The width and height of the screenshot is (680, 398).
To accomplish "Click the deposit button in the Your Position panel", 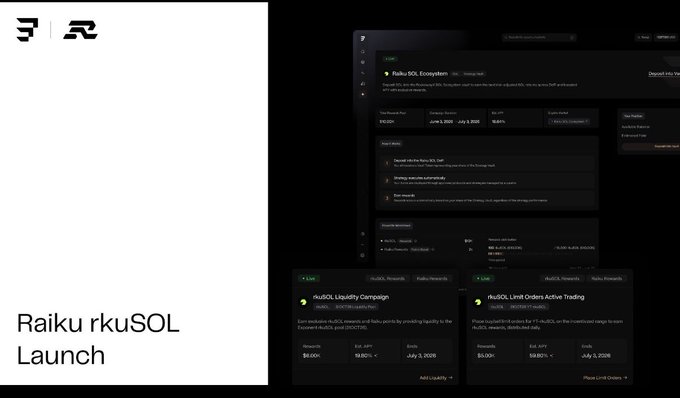I will coord(651,147).
